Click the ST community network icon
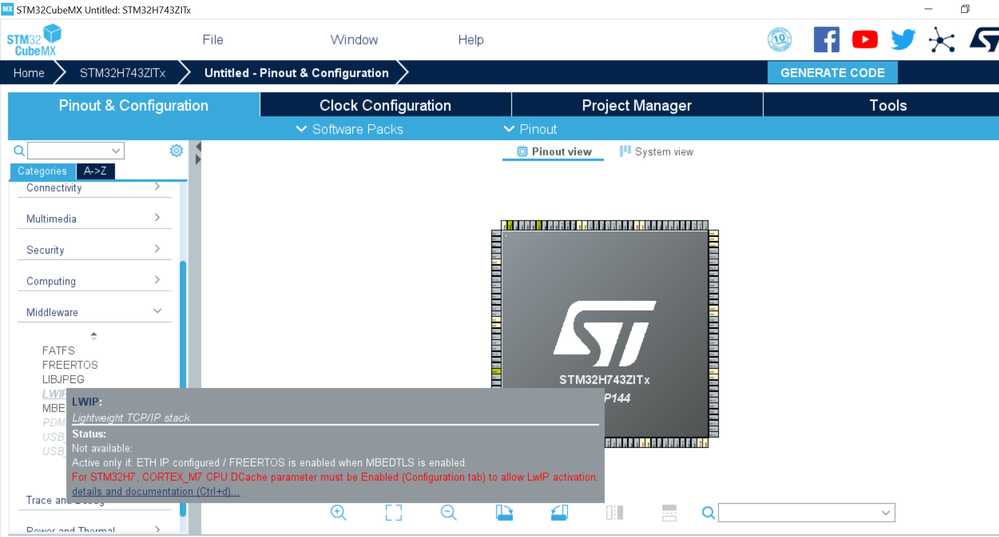Image resolution: width=999 pixels, height=537 pixels. pos(942,39)
